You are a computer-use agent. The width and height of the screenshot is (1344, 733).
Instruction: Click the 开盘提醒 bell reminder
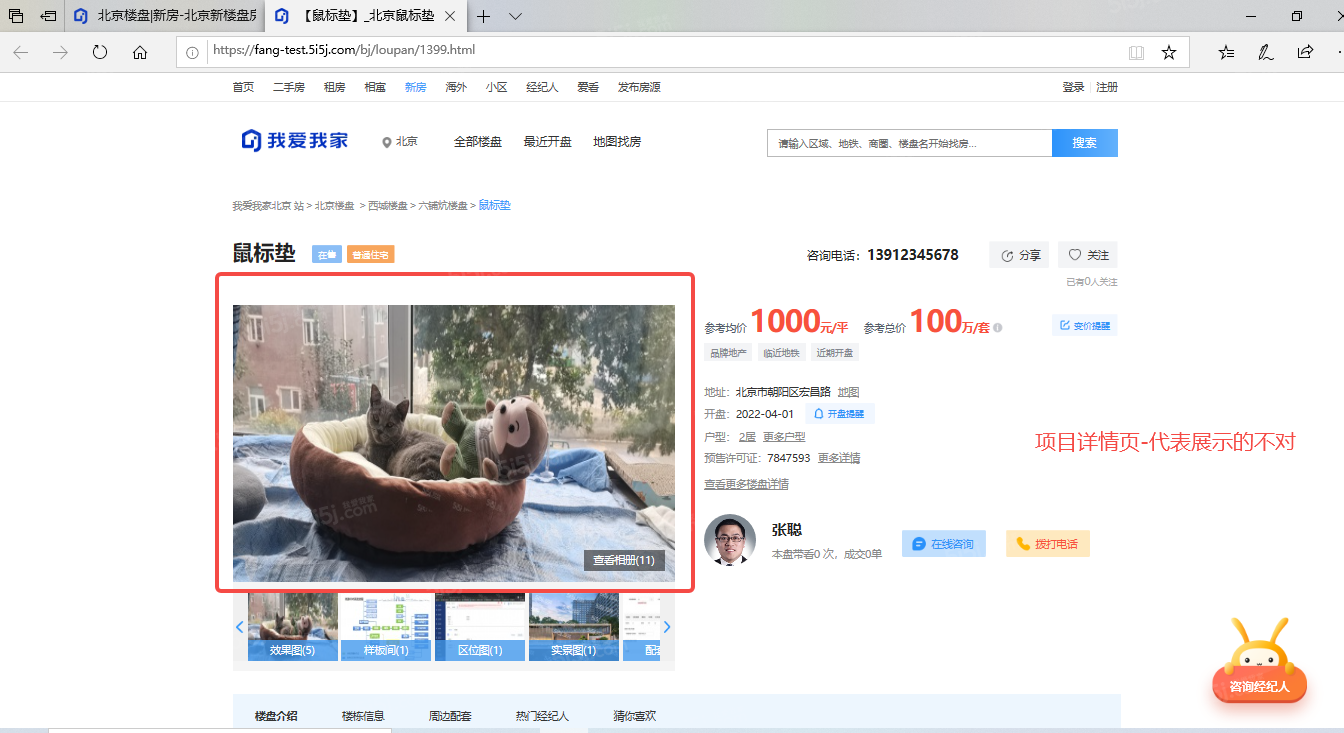click(x=840, y=413)
